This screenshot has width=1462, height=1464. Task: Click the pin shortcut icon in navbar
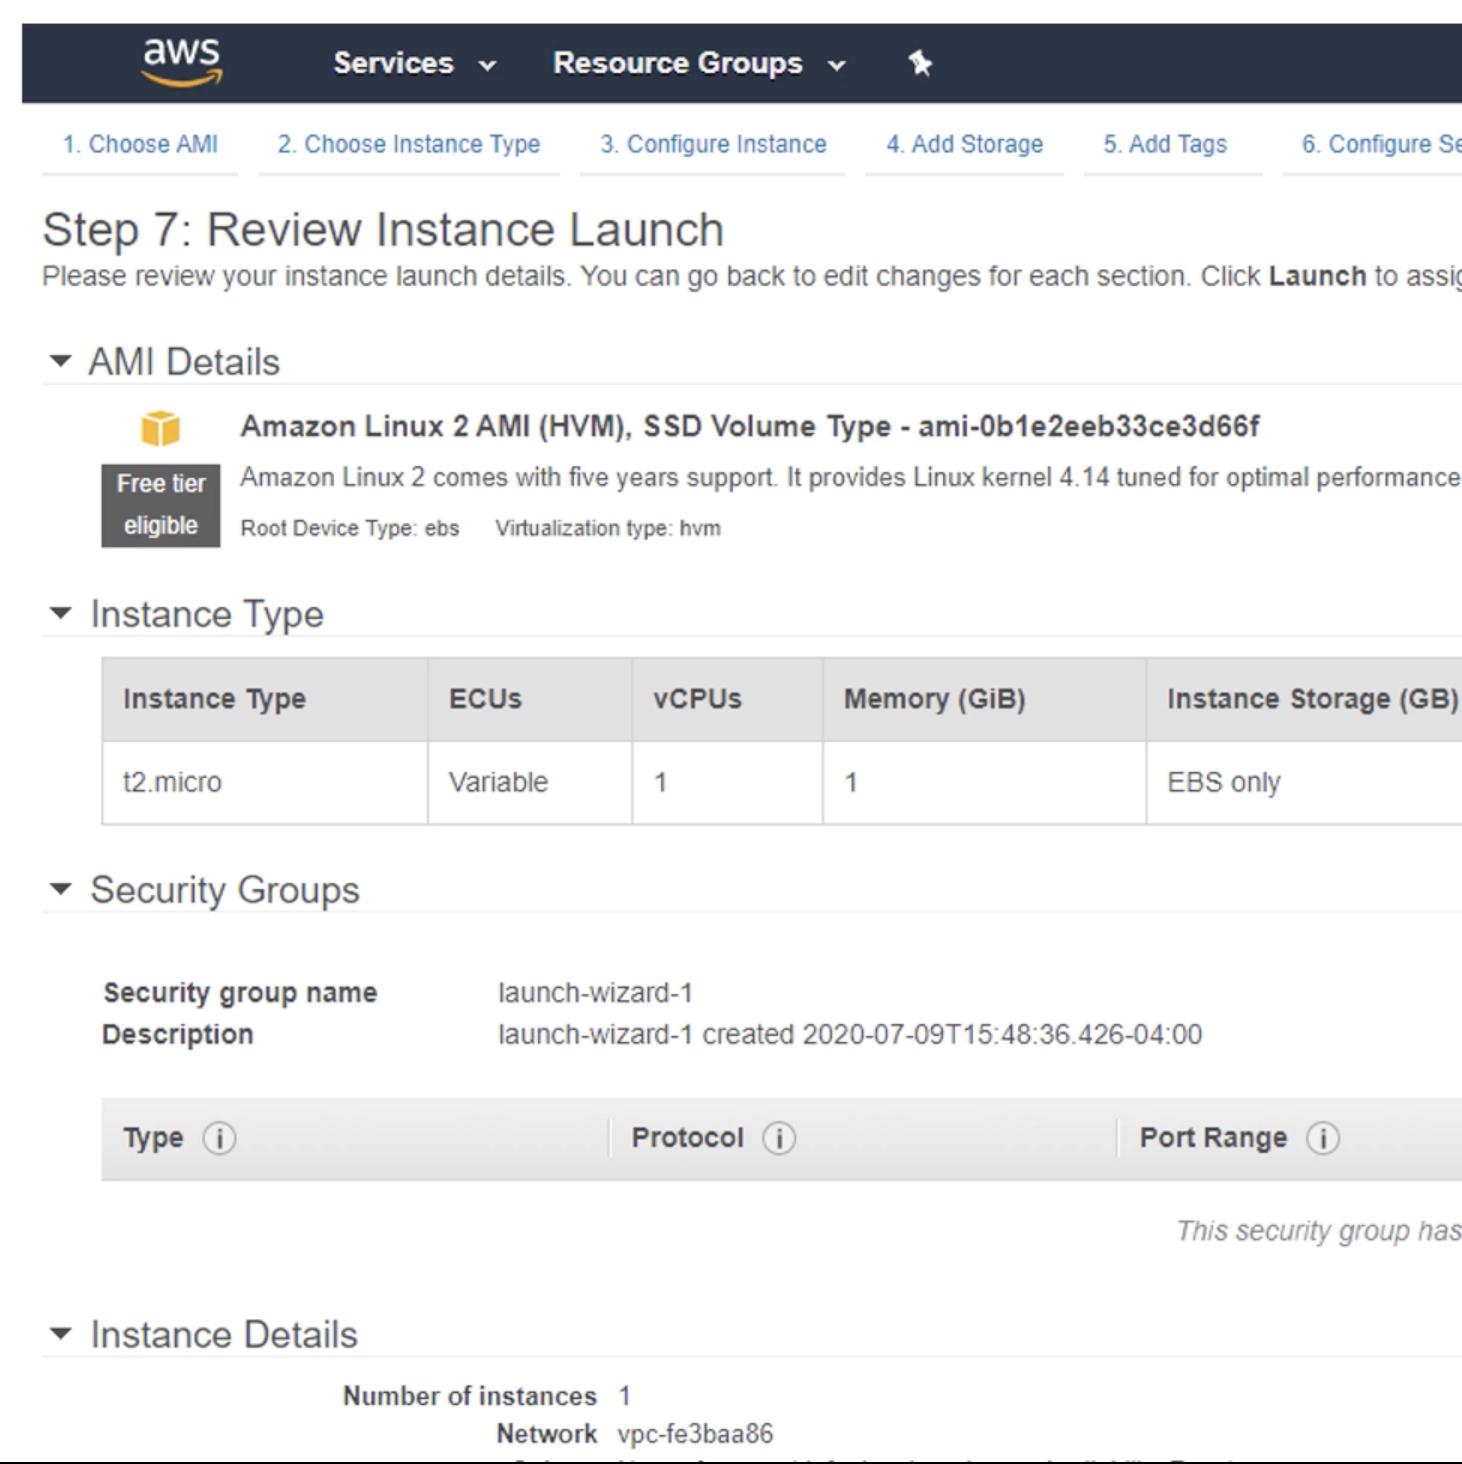click(920, 63)
